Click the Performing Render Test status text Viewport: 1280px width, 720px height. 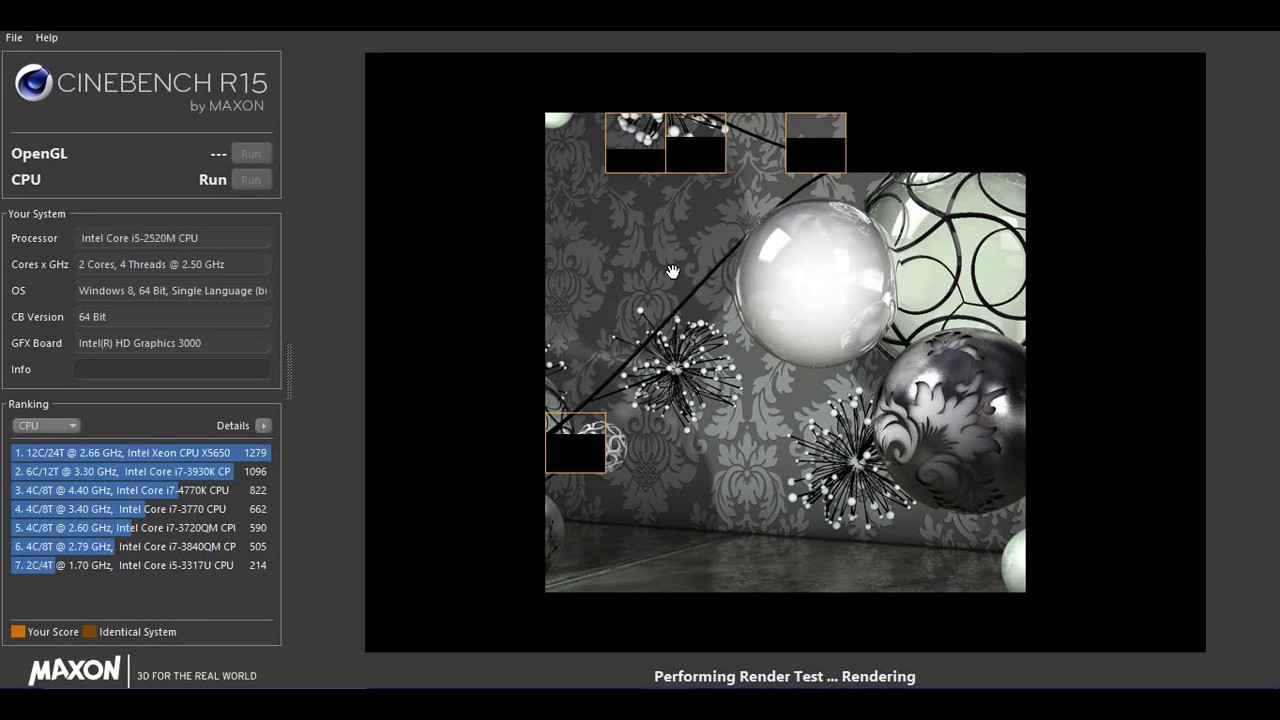pos(785,677)
